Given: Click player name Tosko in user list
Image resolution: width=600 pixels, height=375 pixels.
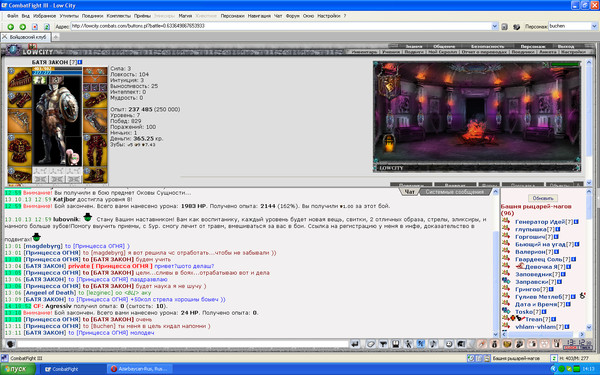Looking at the screenshot, I should (524, 311).
